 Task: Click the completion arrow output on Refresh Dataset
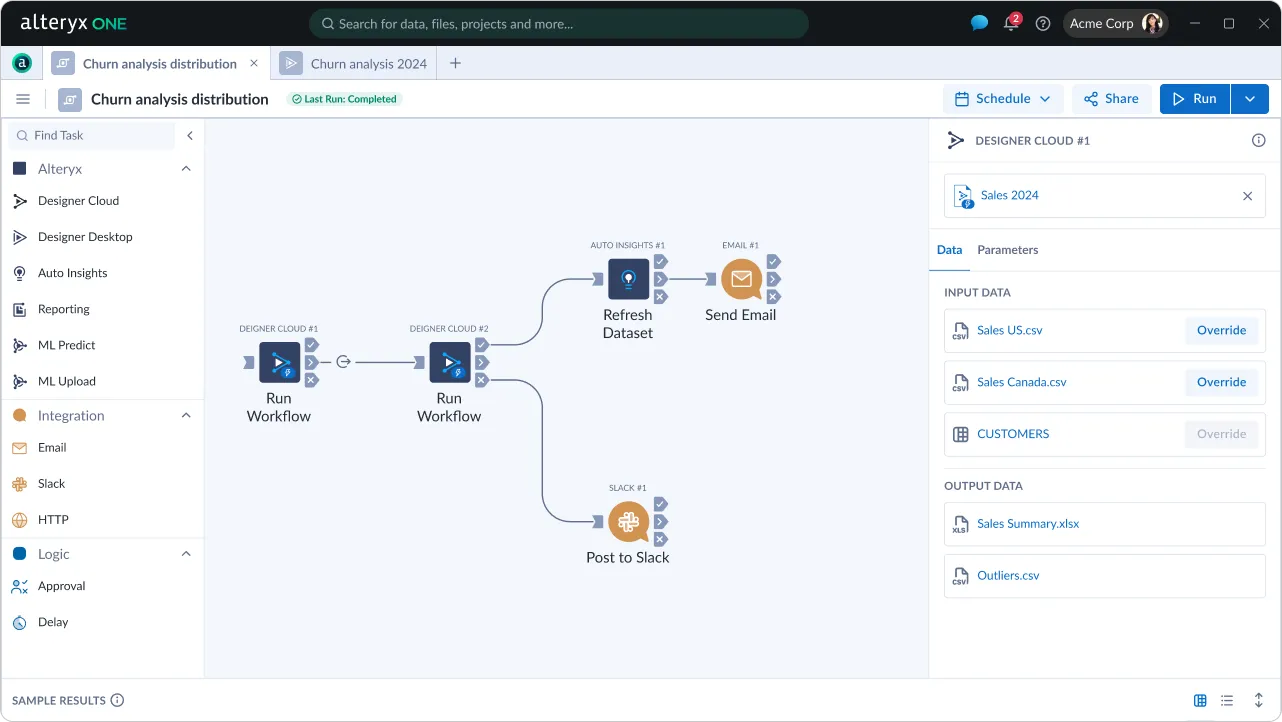coord(661,279)
